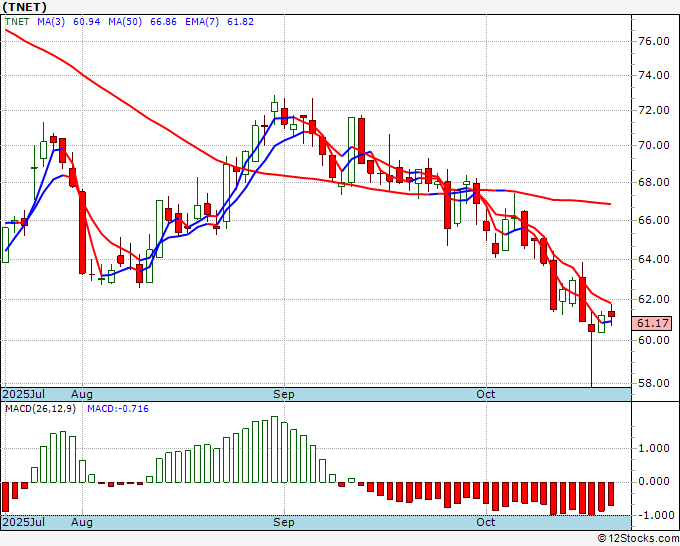This screenshot has width=680, height=546.
Task: Click the latest red candlestick near 61.17
Action: (611, 314)
